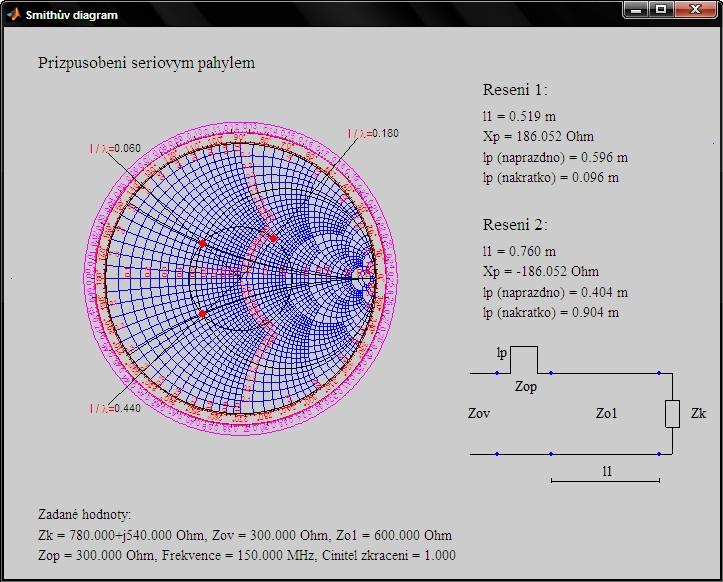Click the 'Xp = -186.052 Ohm' value
Screen dimensions: 723x582
click(541, 272)
